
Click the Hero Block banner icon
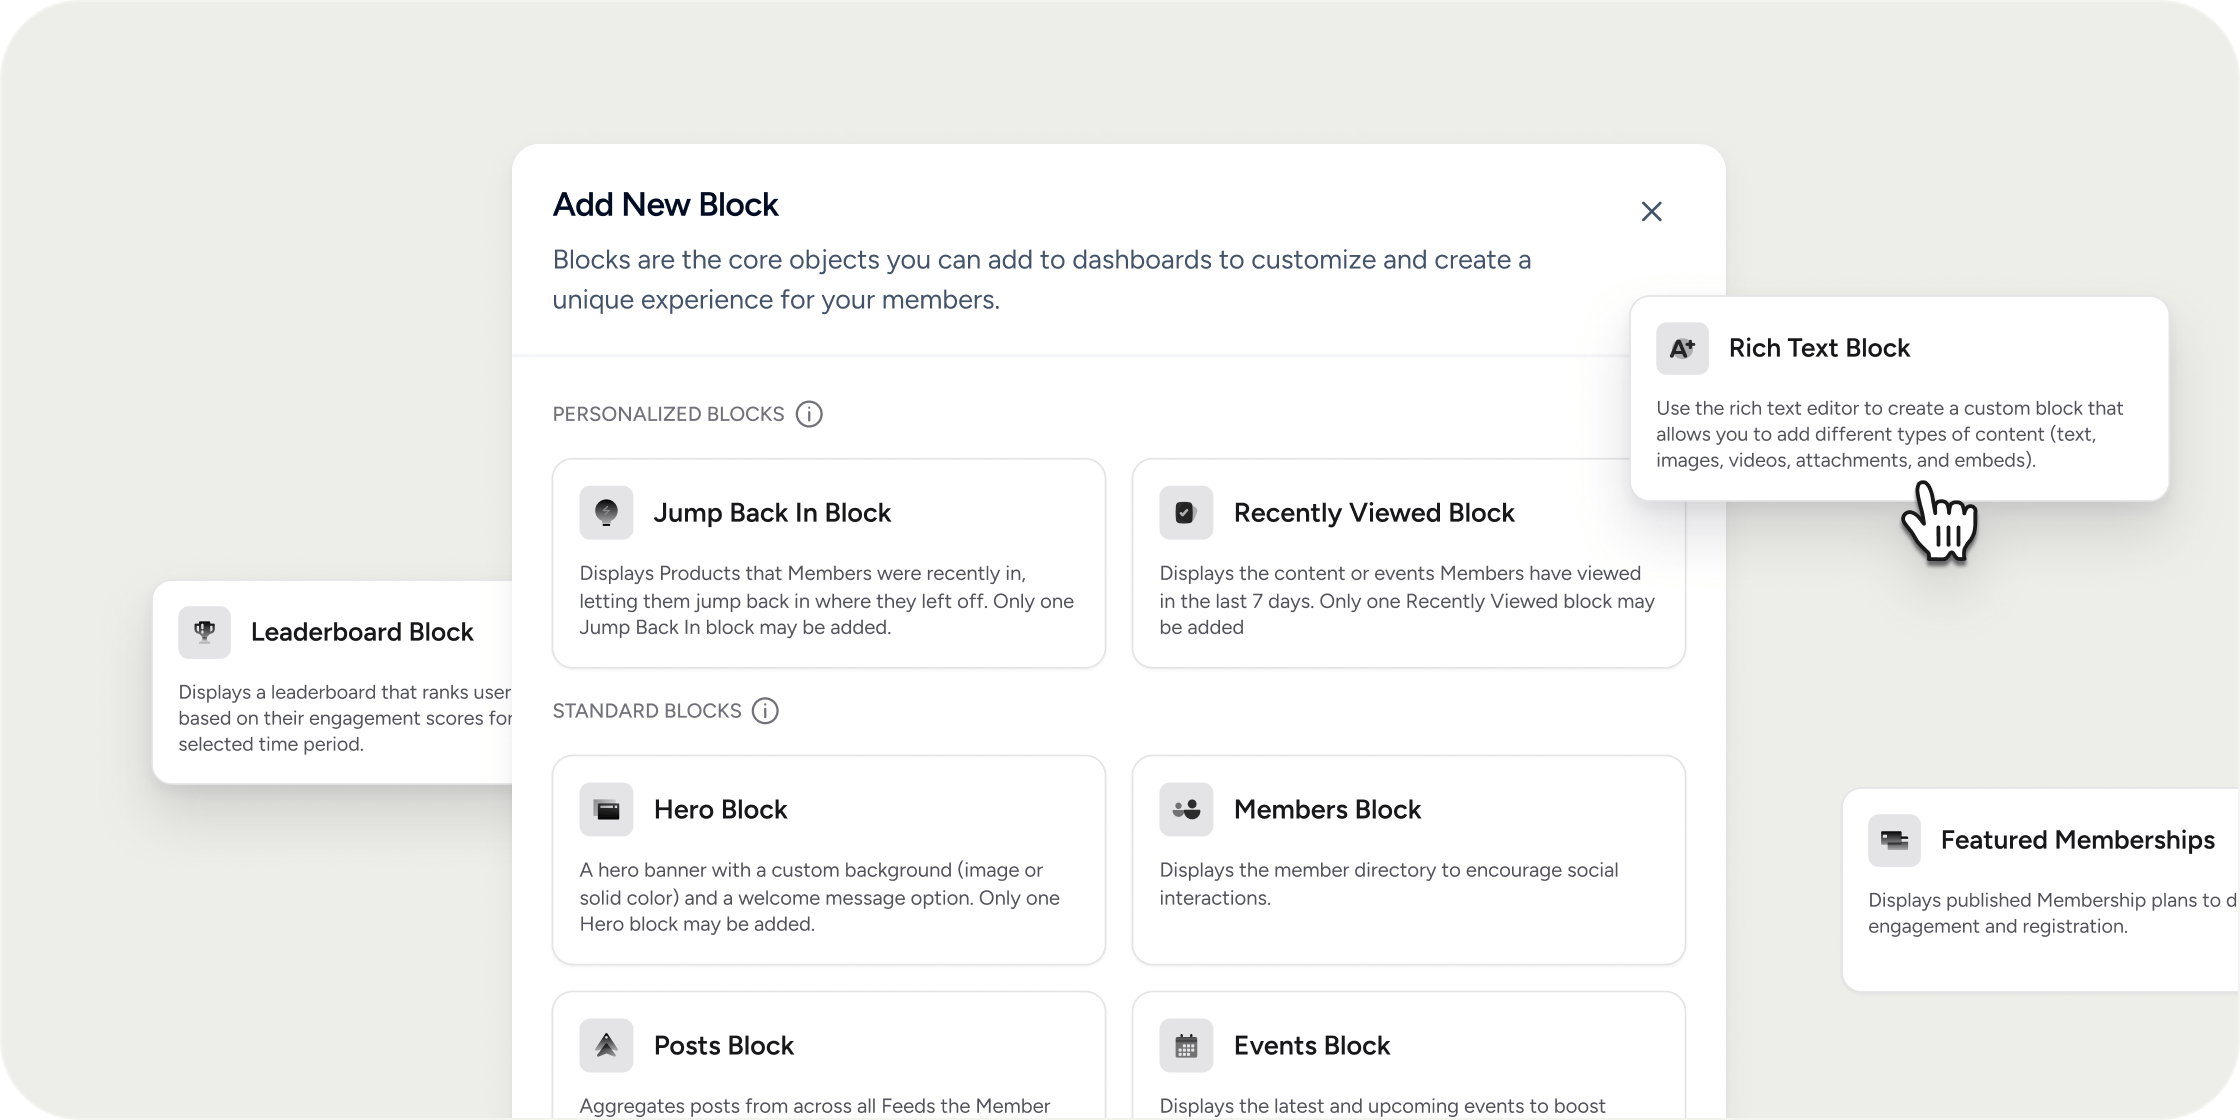click(x=606, y=809)
